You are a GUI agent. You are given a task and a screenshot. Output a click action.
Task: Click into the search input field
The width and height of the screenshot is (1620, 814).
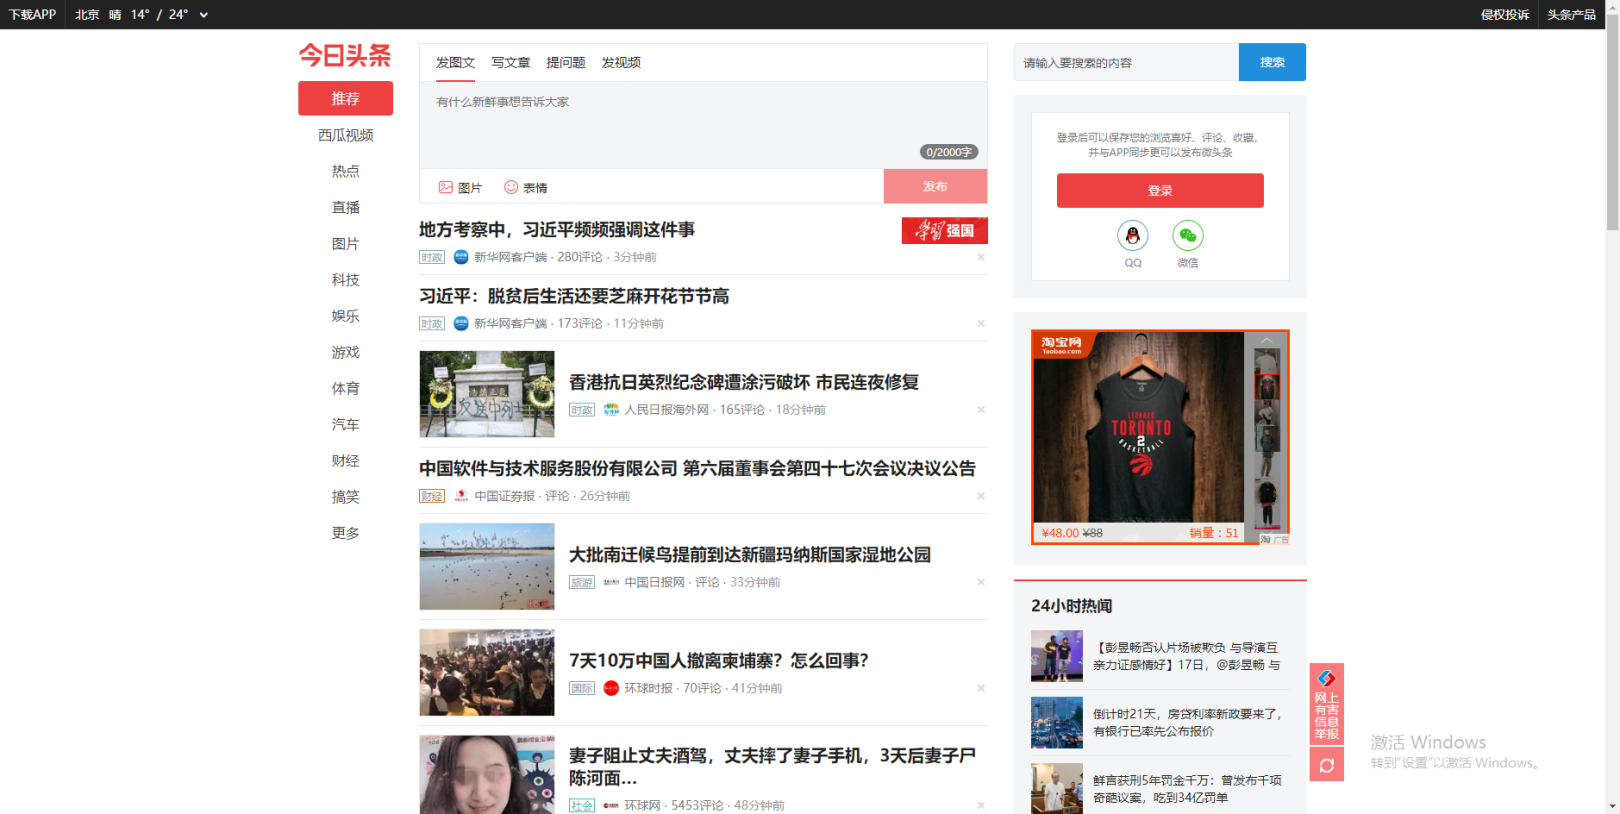click(x=1126, y=62)
